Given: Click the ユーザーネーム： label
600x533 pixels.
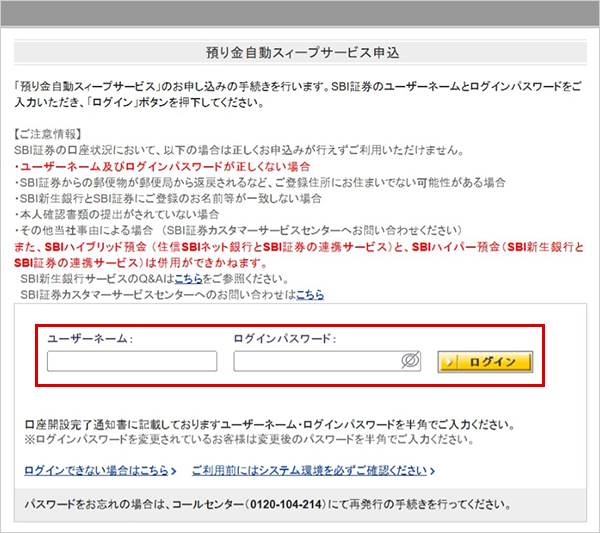Looking at the screenshot, I should 90,339.
